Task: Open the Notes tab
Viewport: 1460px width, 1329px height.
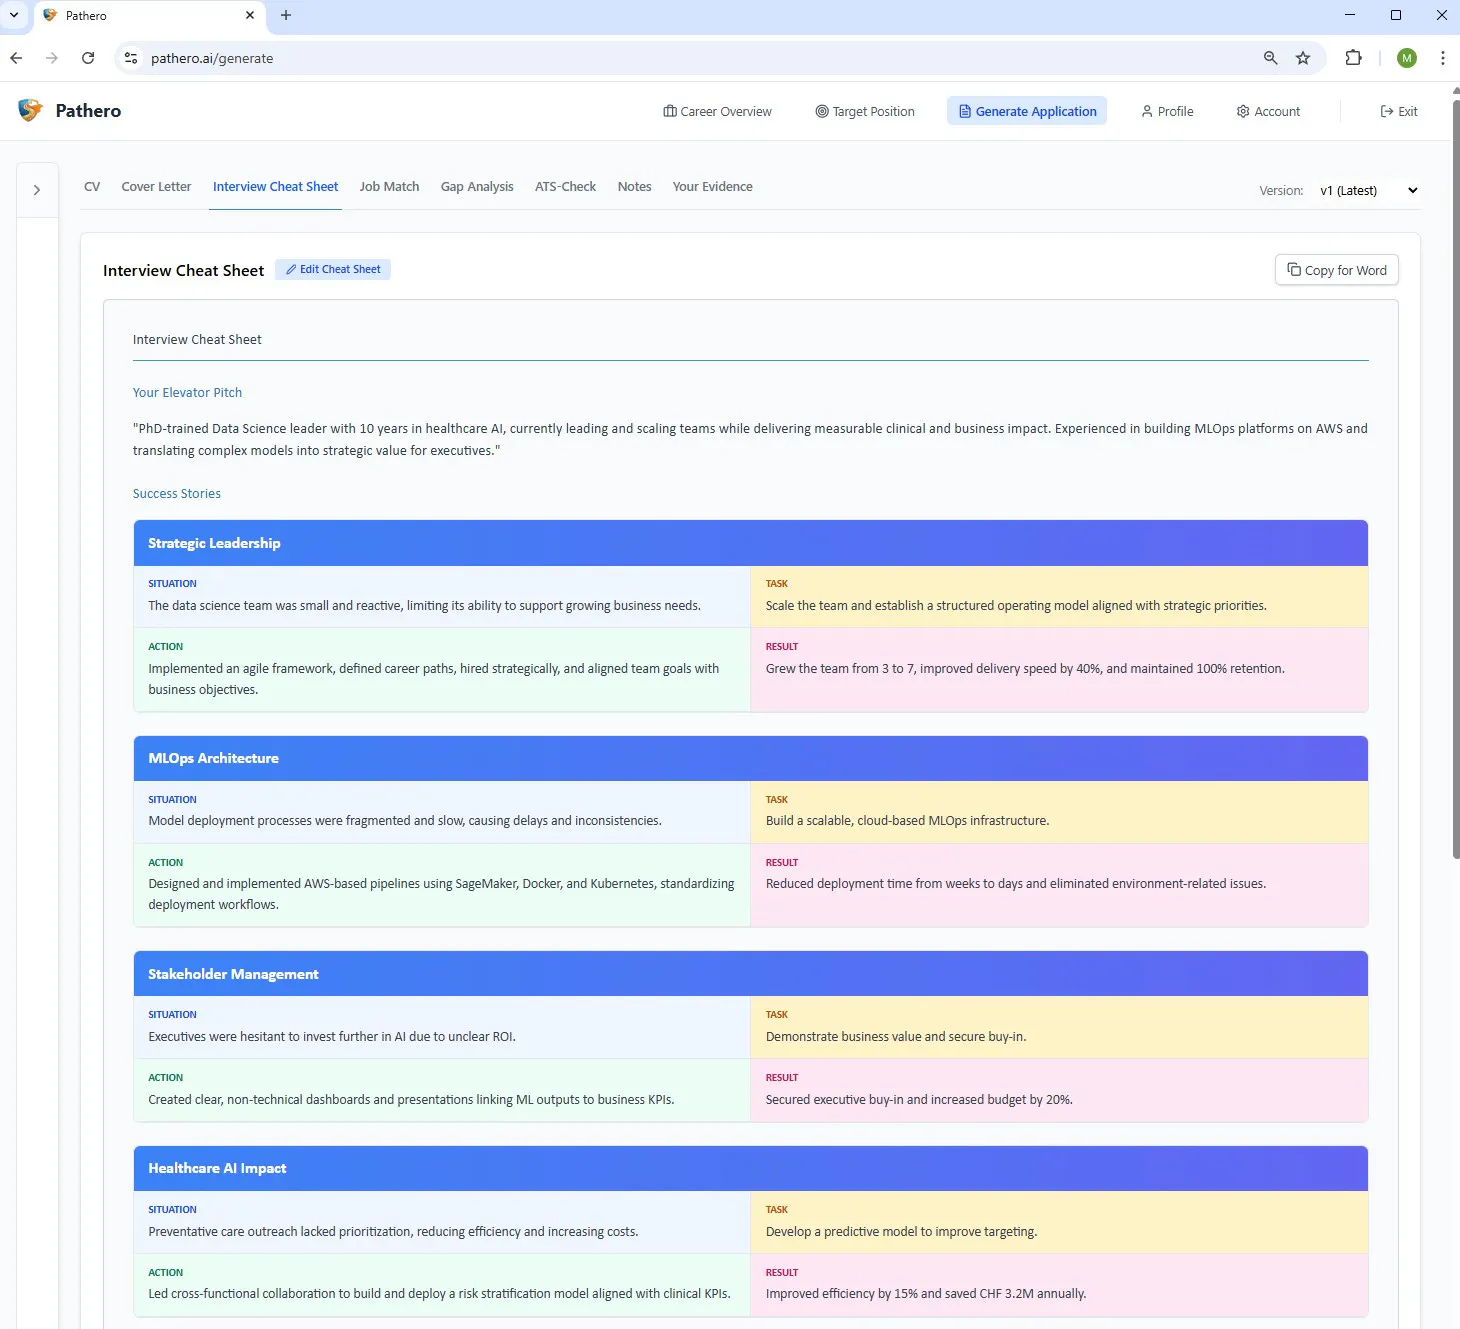Action: pyautogui.click(x=634, y=187)
